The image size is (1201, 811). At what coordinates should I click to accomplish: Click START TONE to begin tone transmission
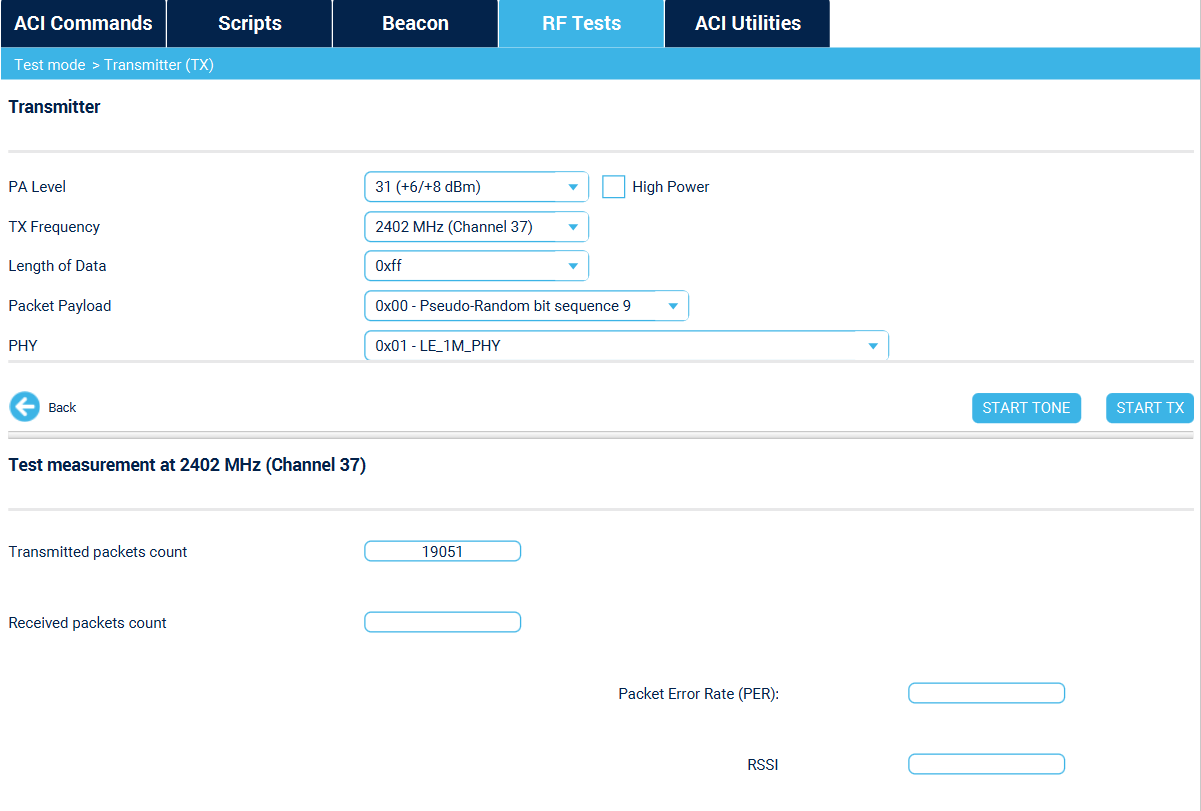point(1026,407)
